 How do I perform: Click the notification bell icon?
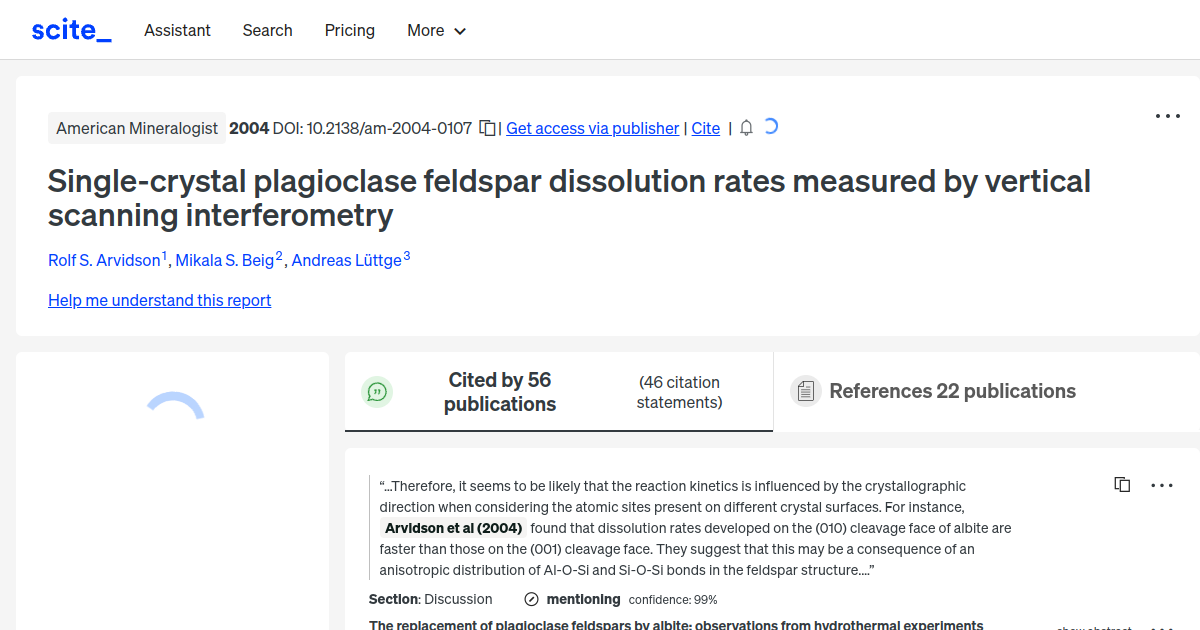746,128
